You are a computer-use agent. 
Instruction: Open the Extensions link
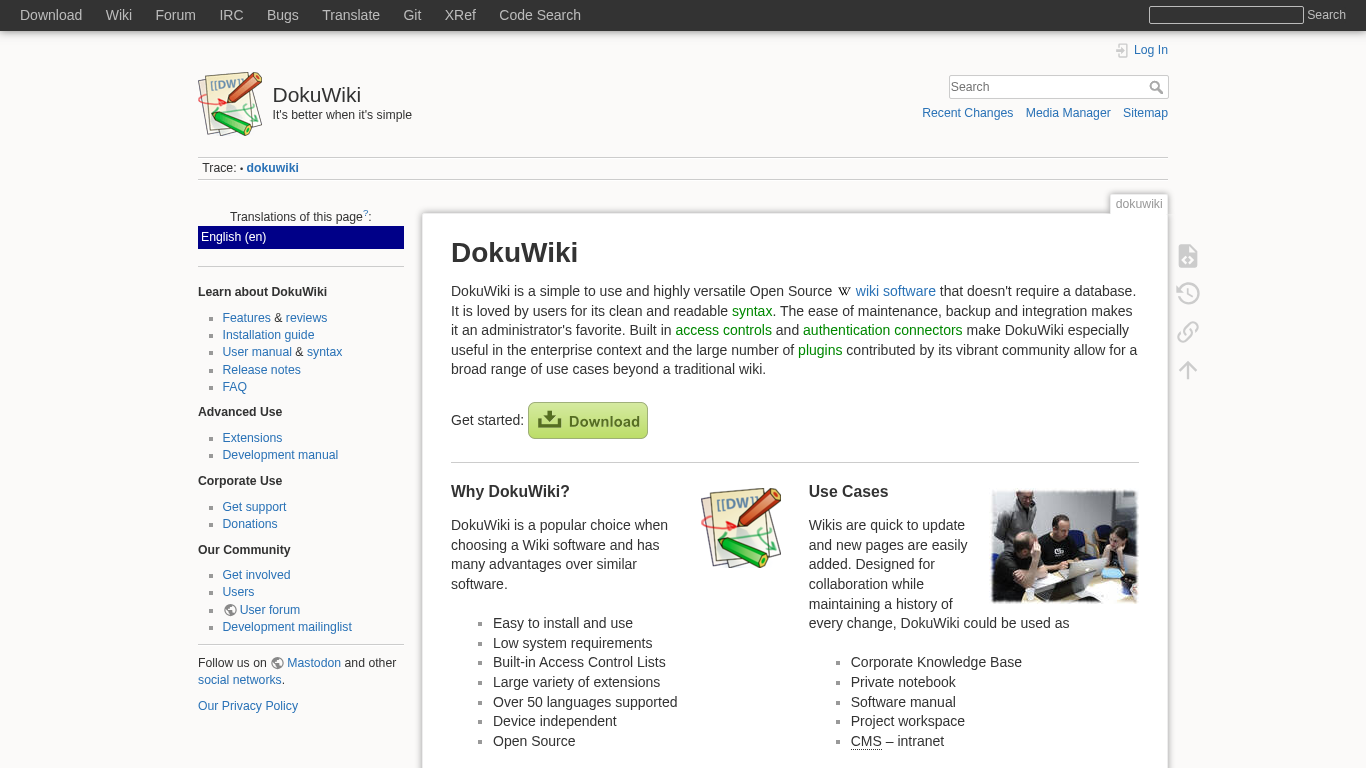click(252, 438)
